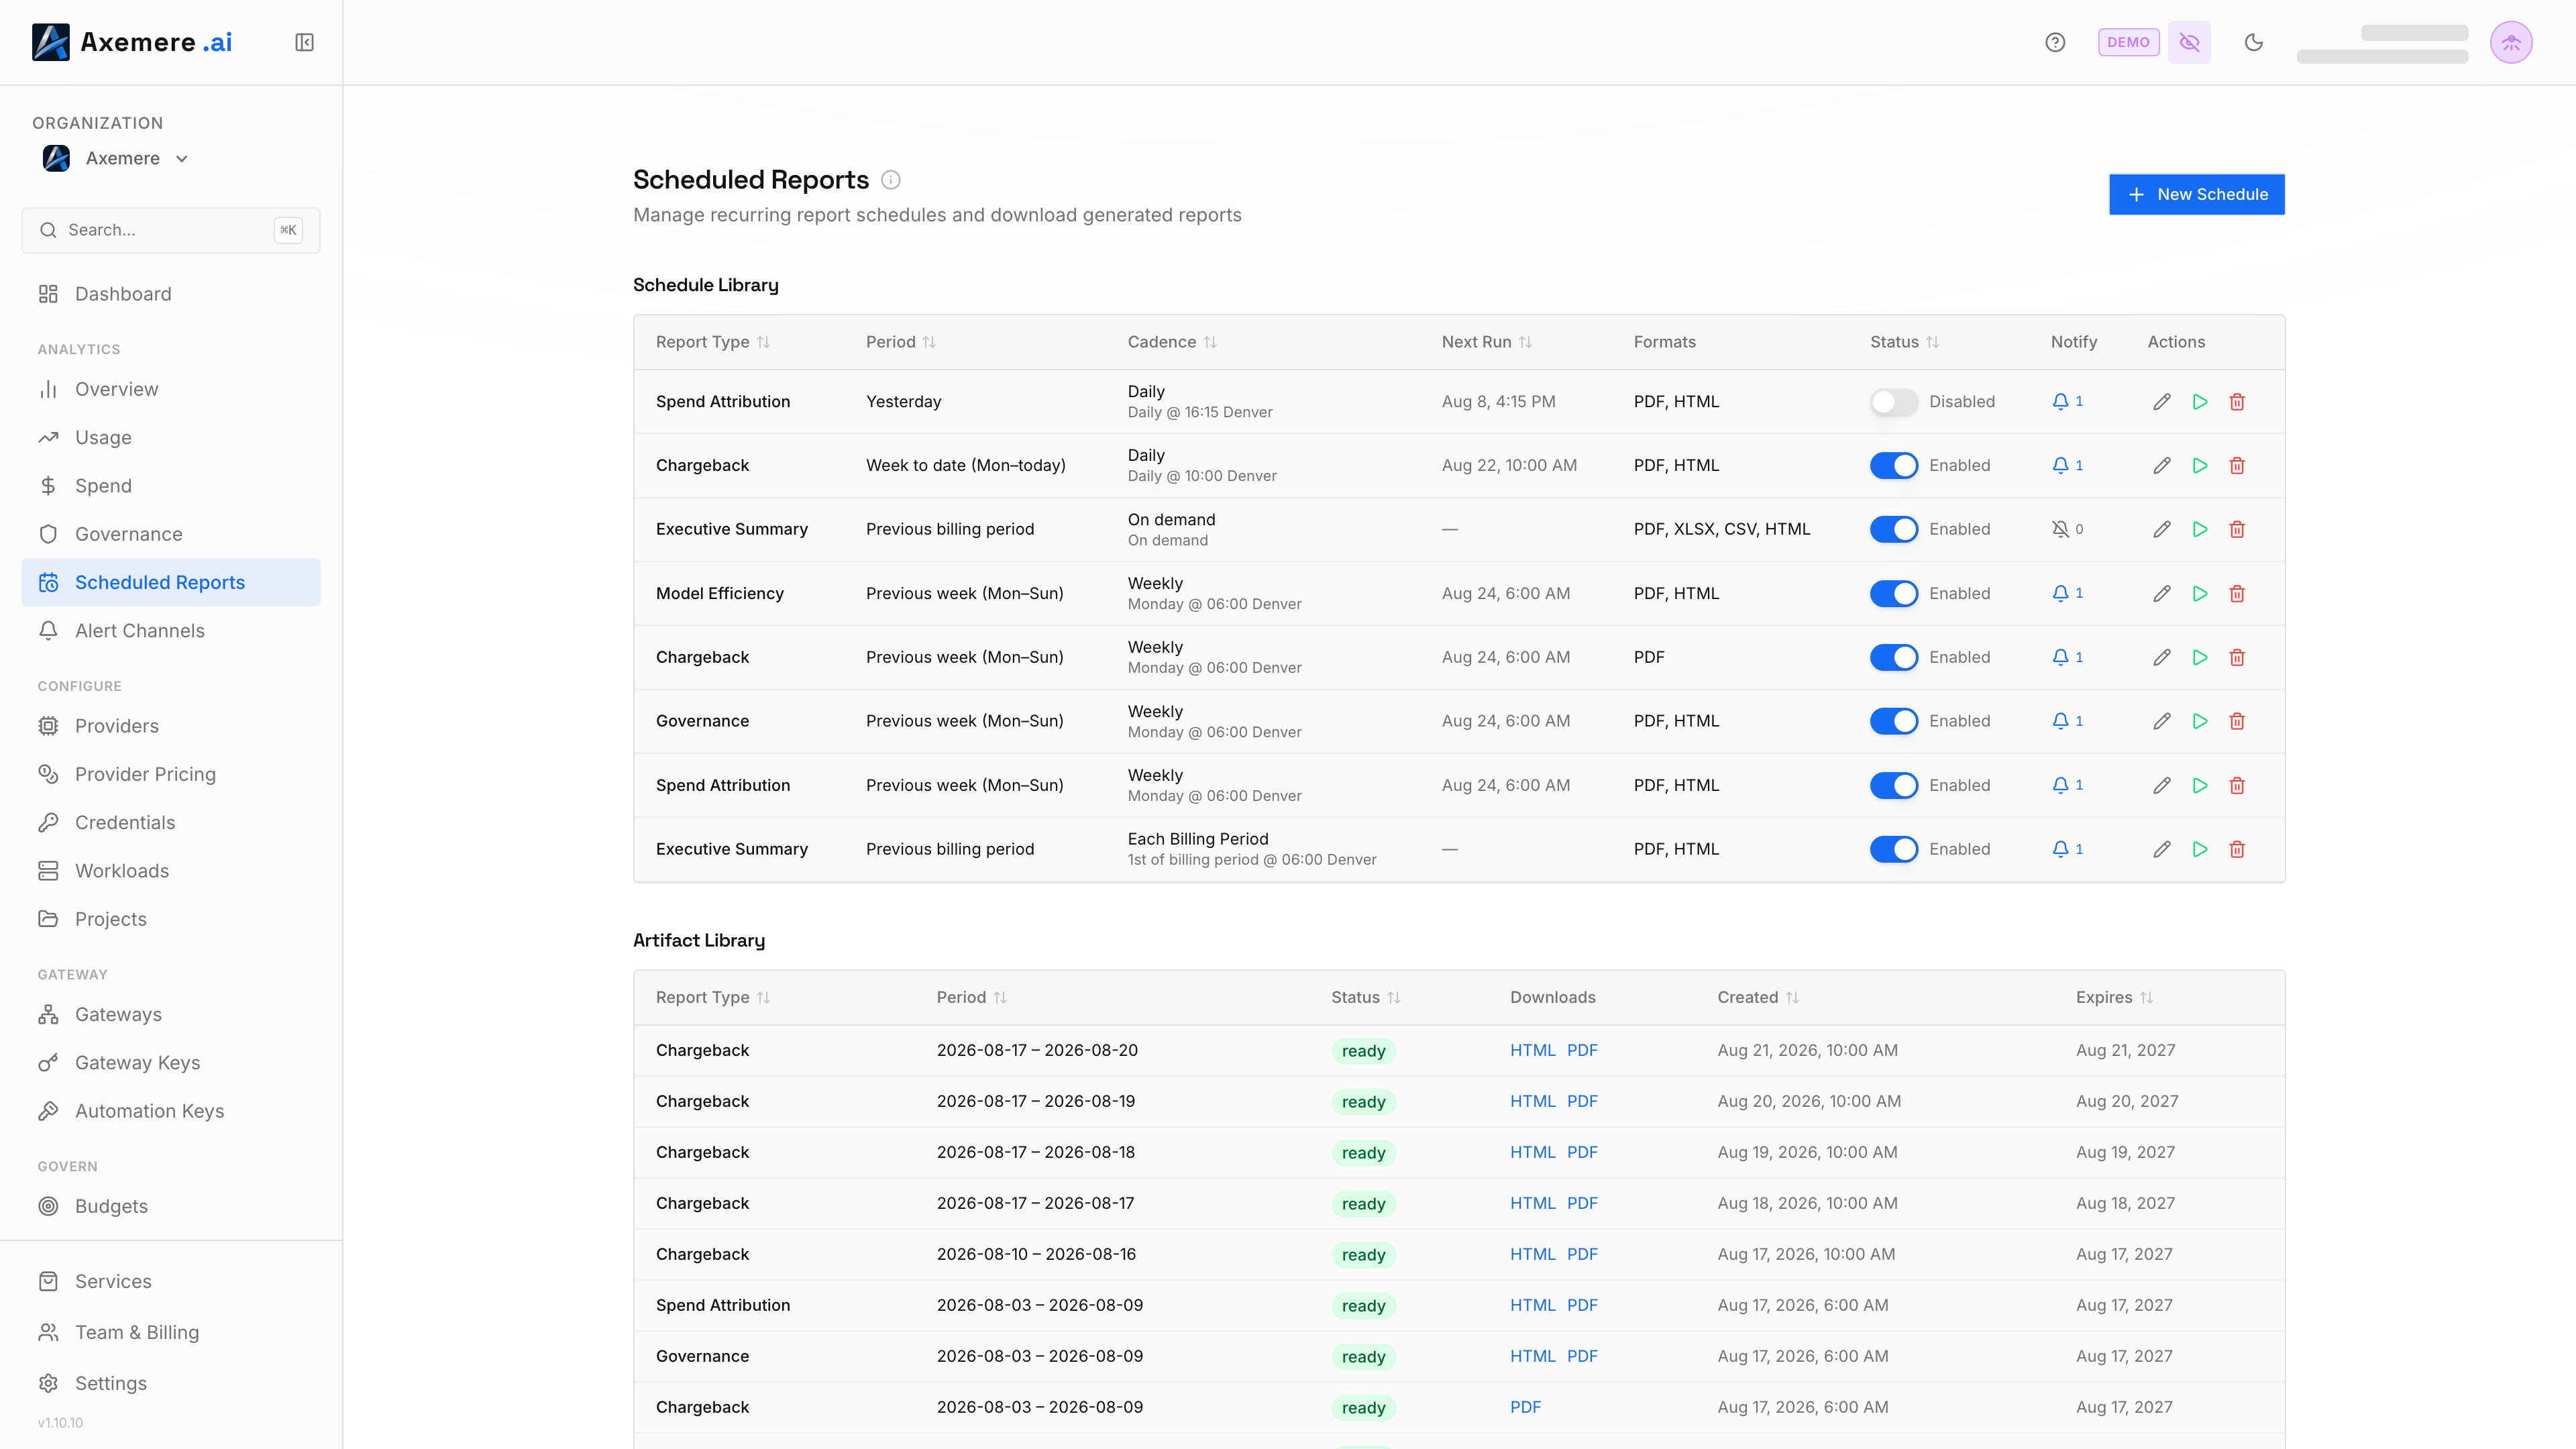Enable the daily Spend Attribution schedule toggle
The width and height of the screenshot is (2576, 1449).
click(x=1894, y=402)
